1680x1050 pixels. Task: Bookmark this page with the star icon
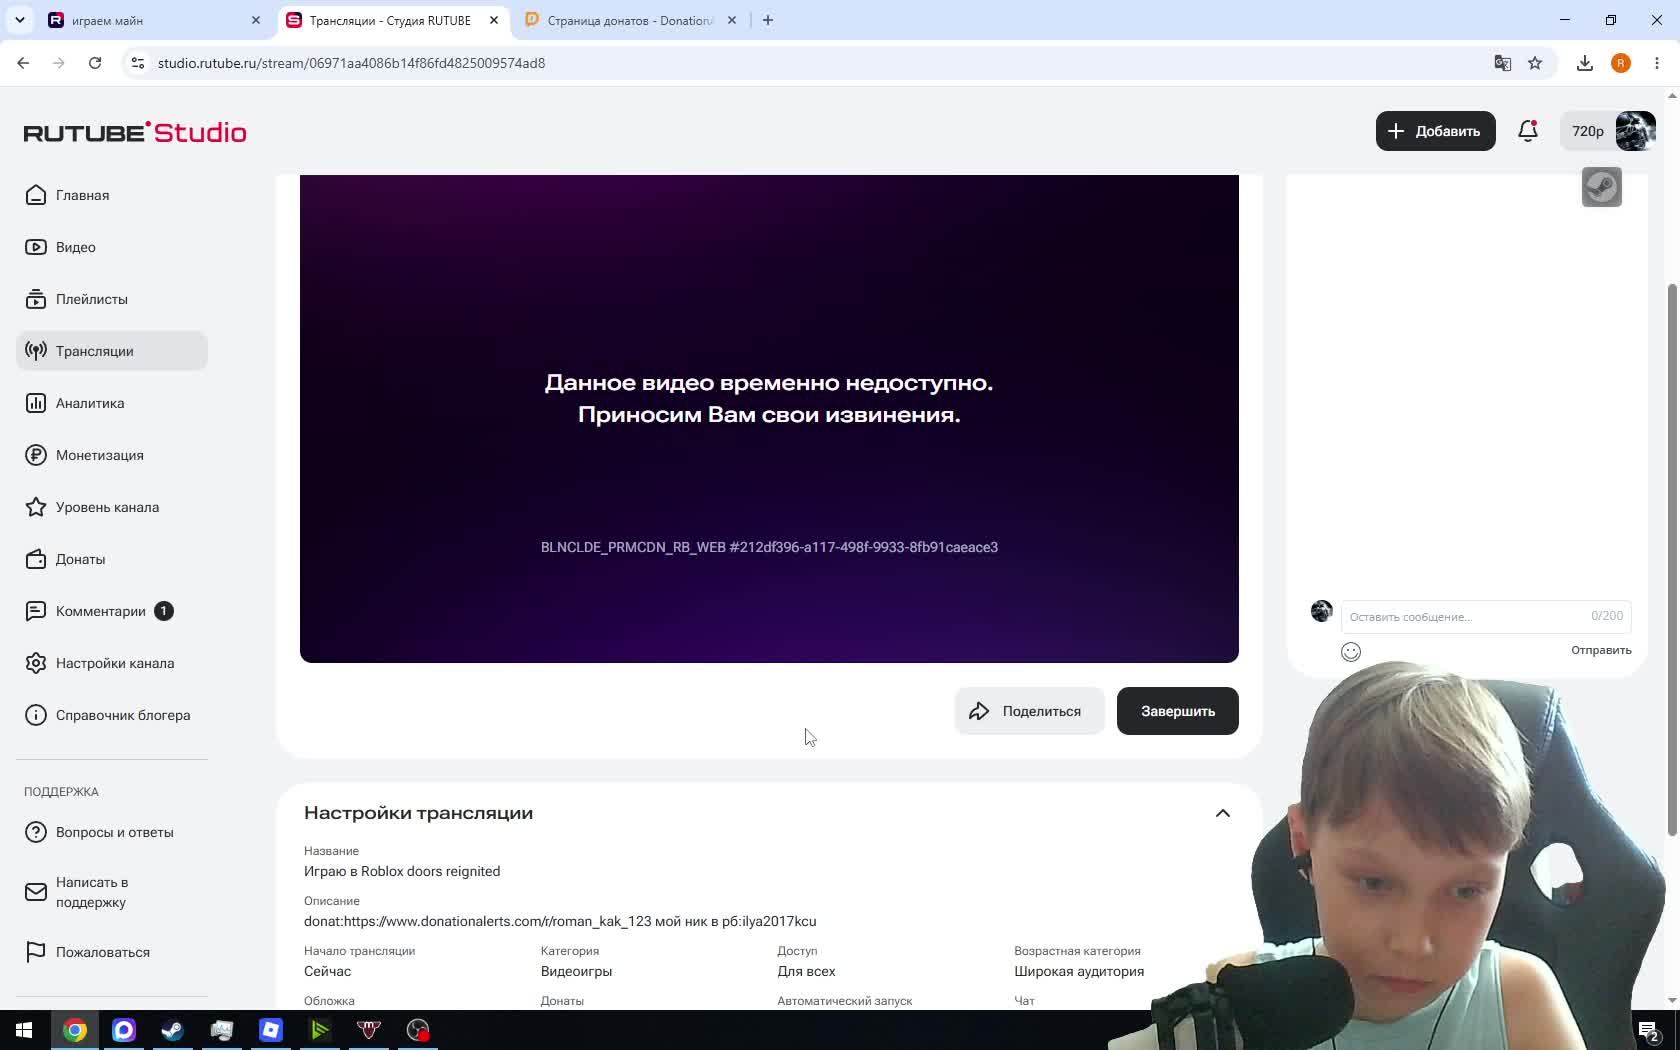click(1535, 63)
